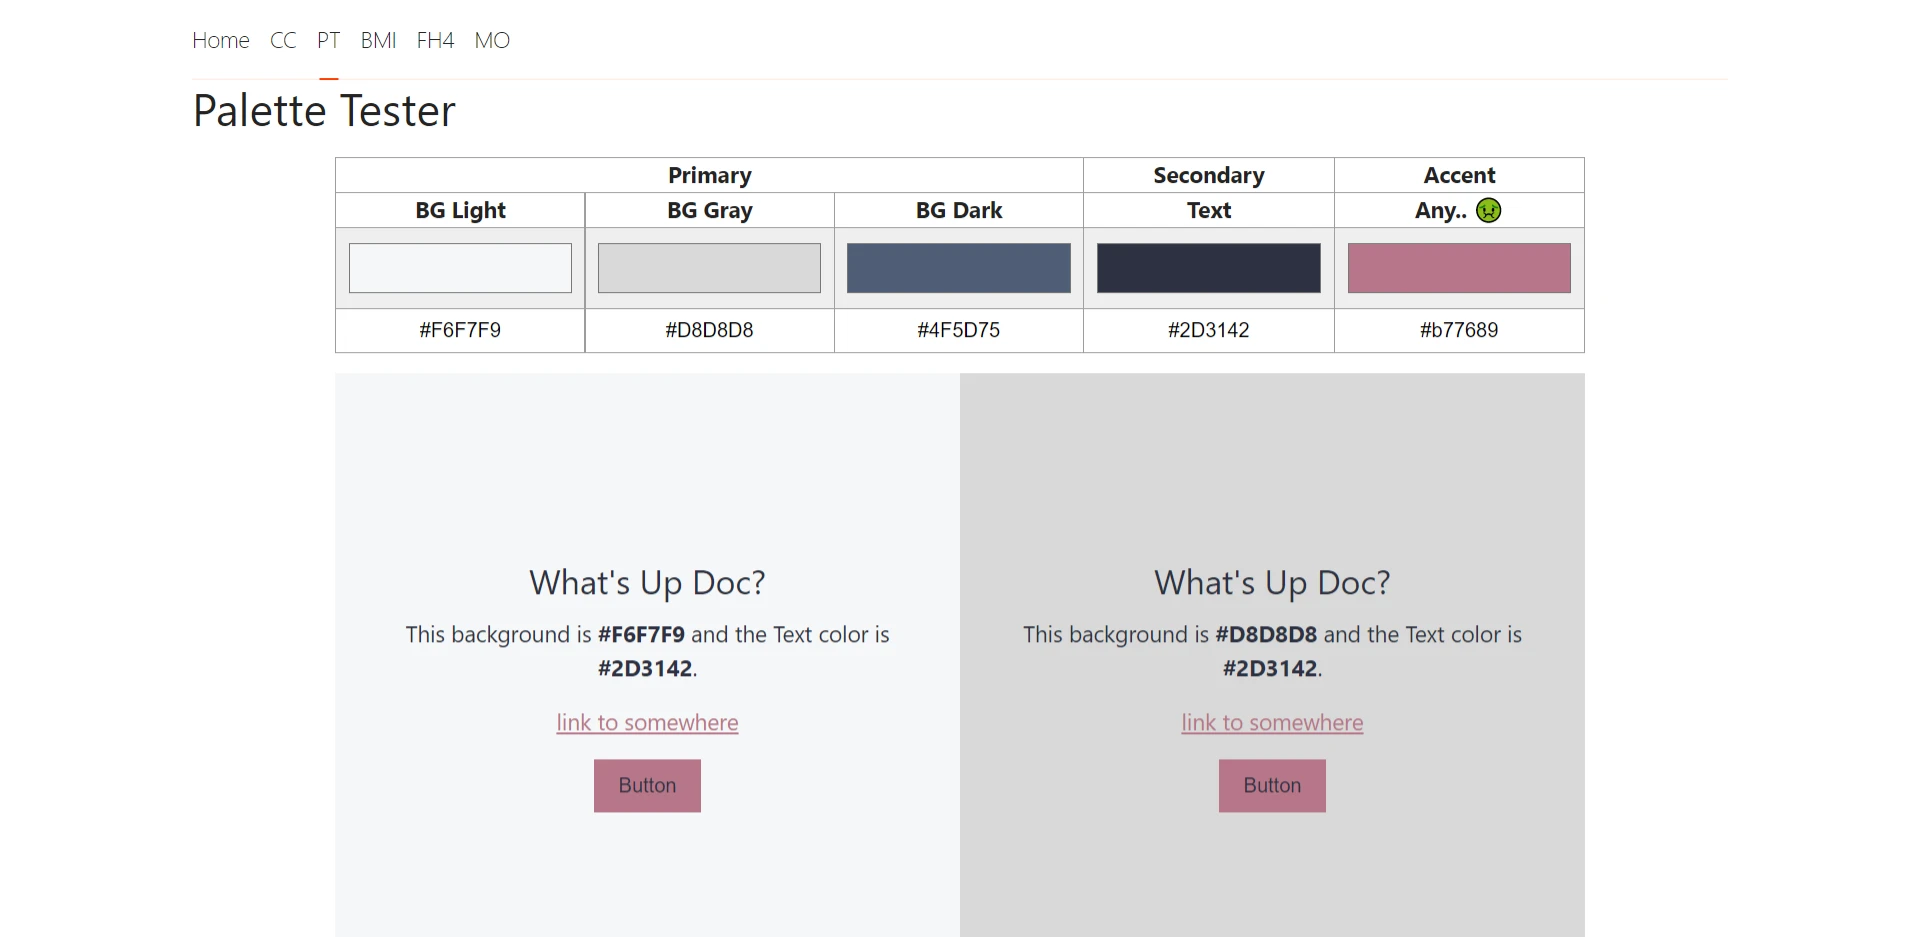1920x937 pixels.
Task: Select the #D8D8D8 hex value cell
Action: coord(709,330)
